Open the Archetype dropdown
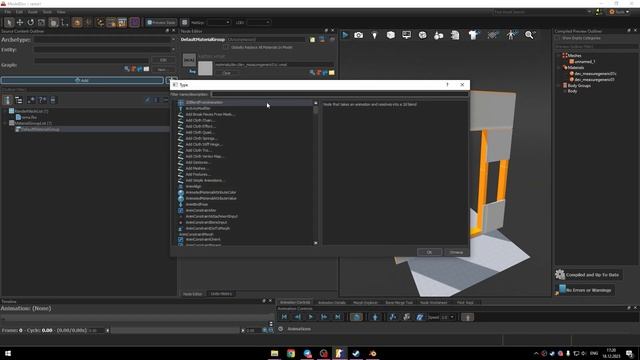 pos(173,40)
